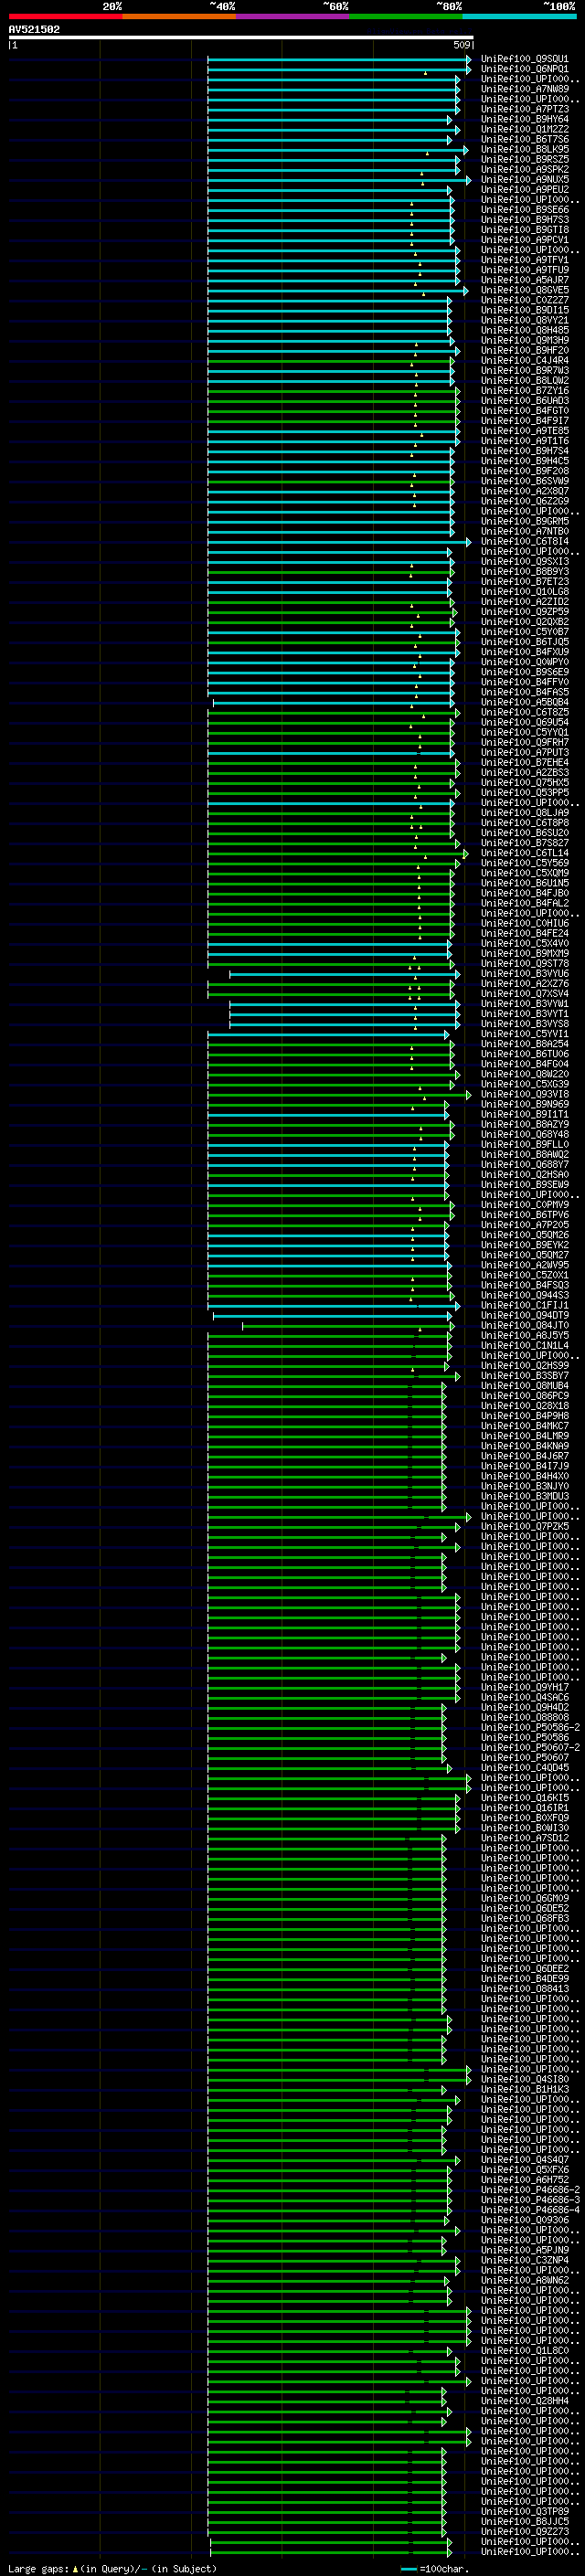Select hit UniRef100_A9PEU2

(525, 189)
